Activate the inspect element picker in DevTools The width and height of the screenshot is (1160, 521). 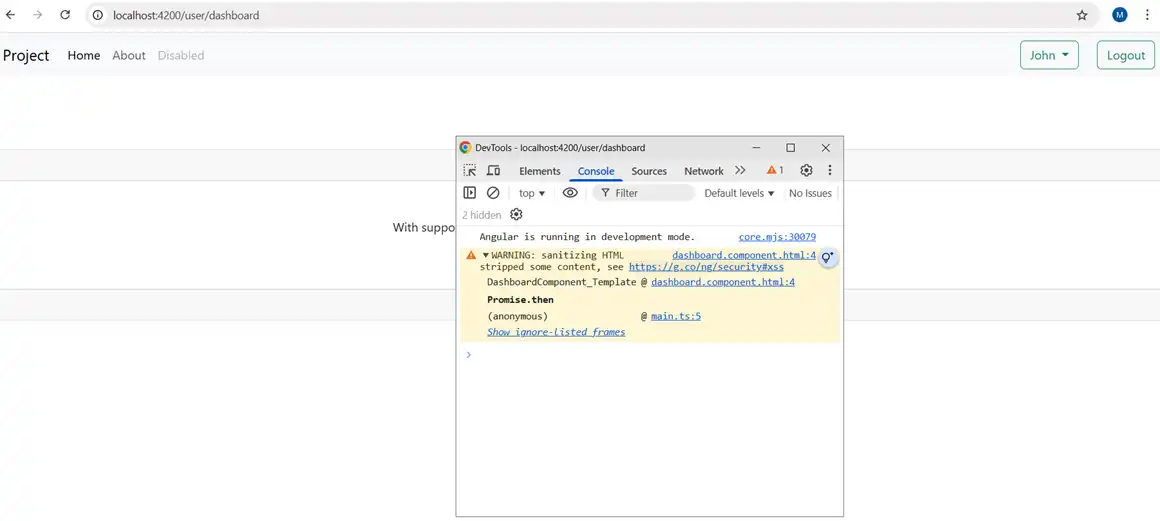pos(469,171)
